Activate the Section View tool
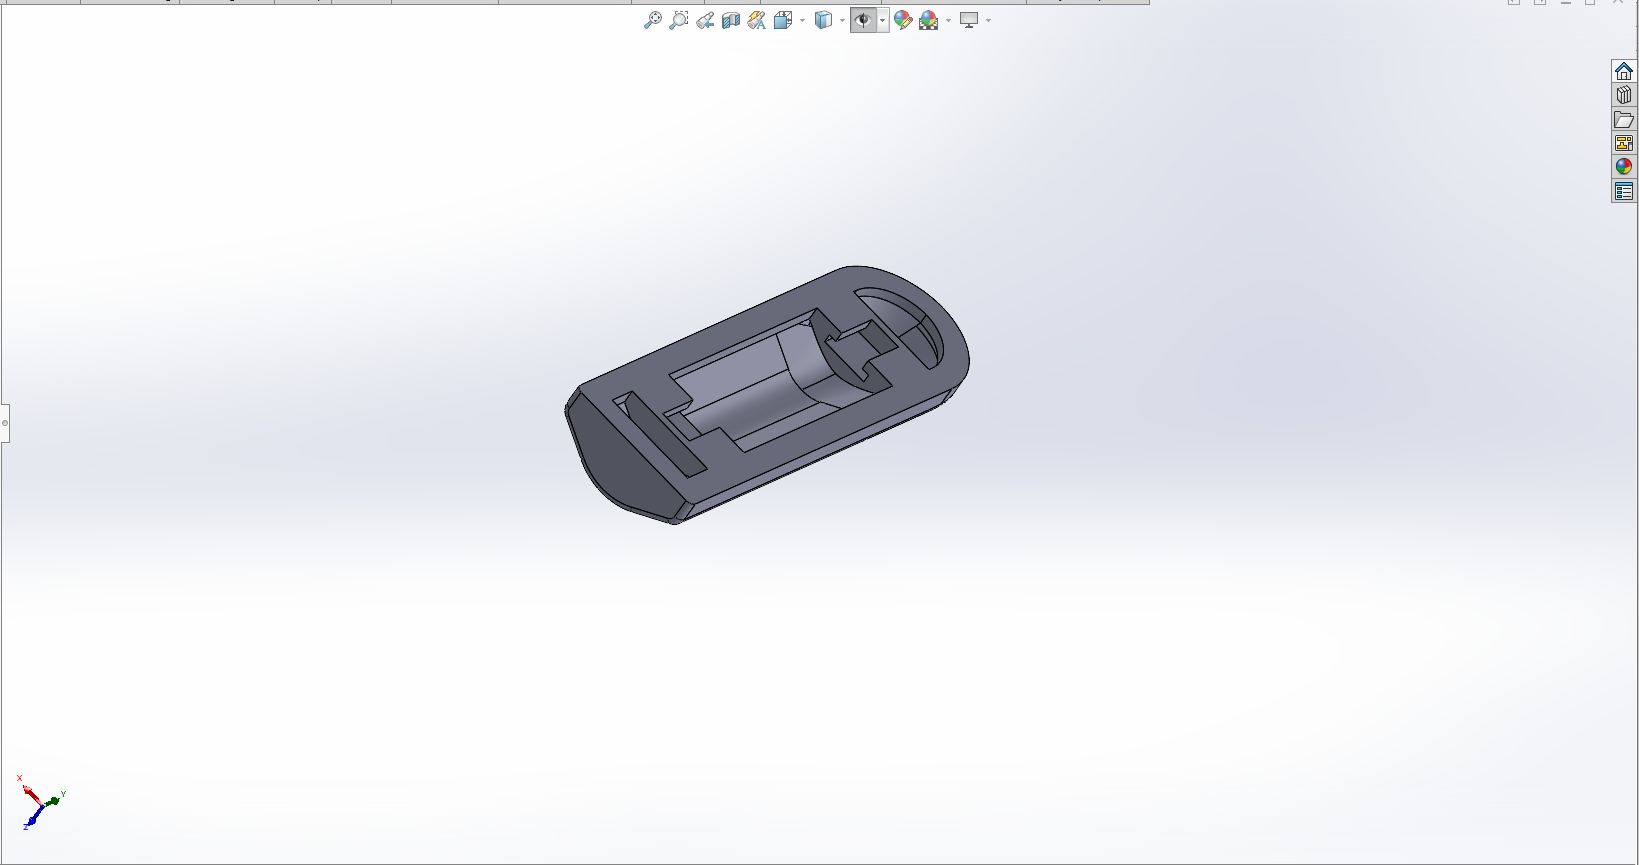 (731, 20)
